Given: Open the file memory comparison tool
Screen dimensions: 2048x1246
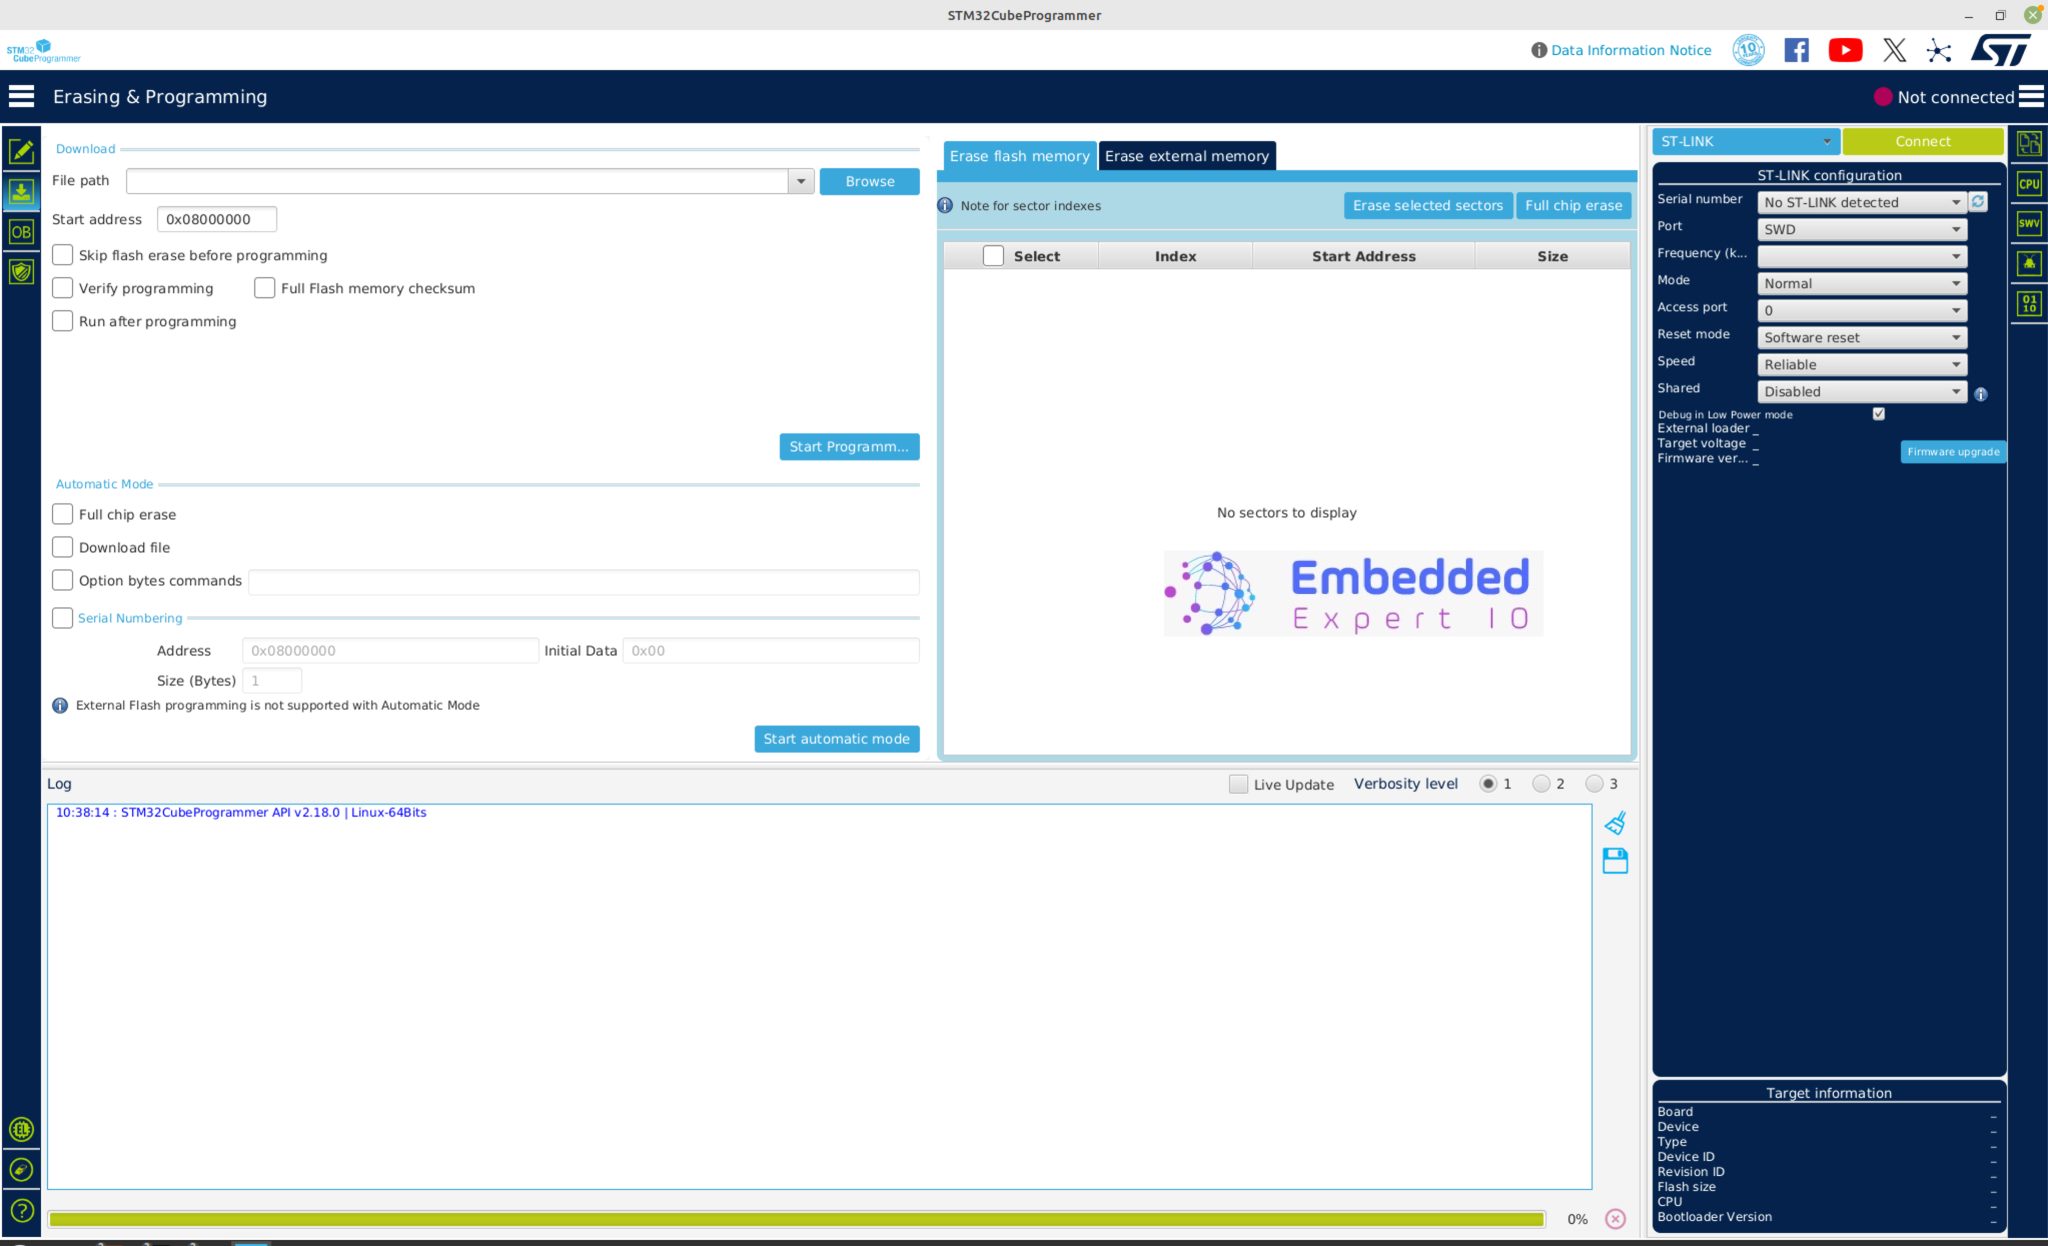Looking at the screenshot, I should tap(2030, 144).
